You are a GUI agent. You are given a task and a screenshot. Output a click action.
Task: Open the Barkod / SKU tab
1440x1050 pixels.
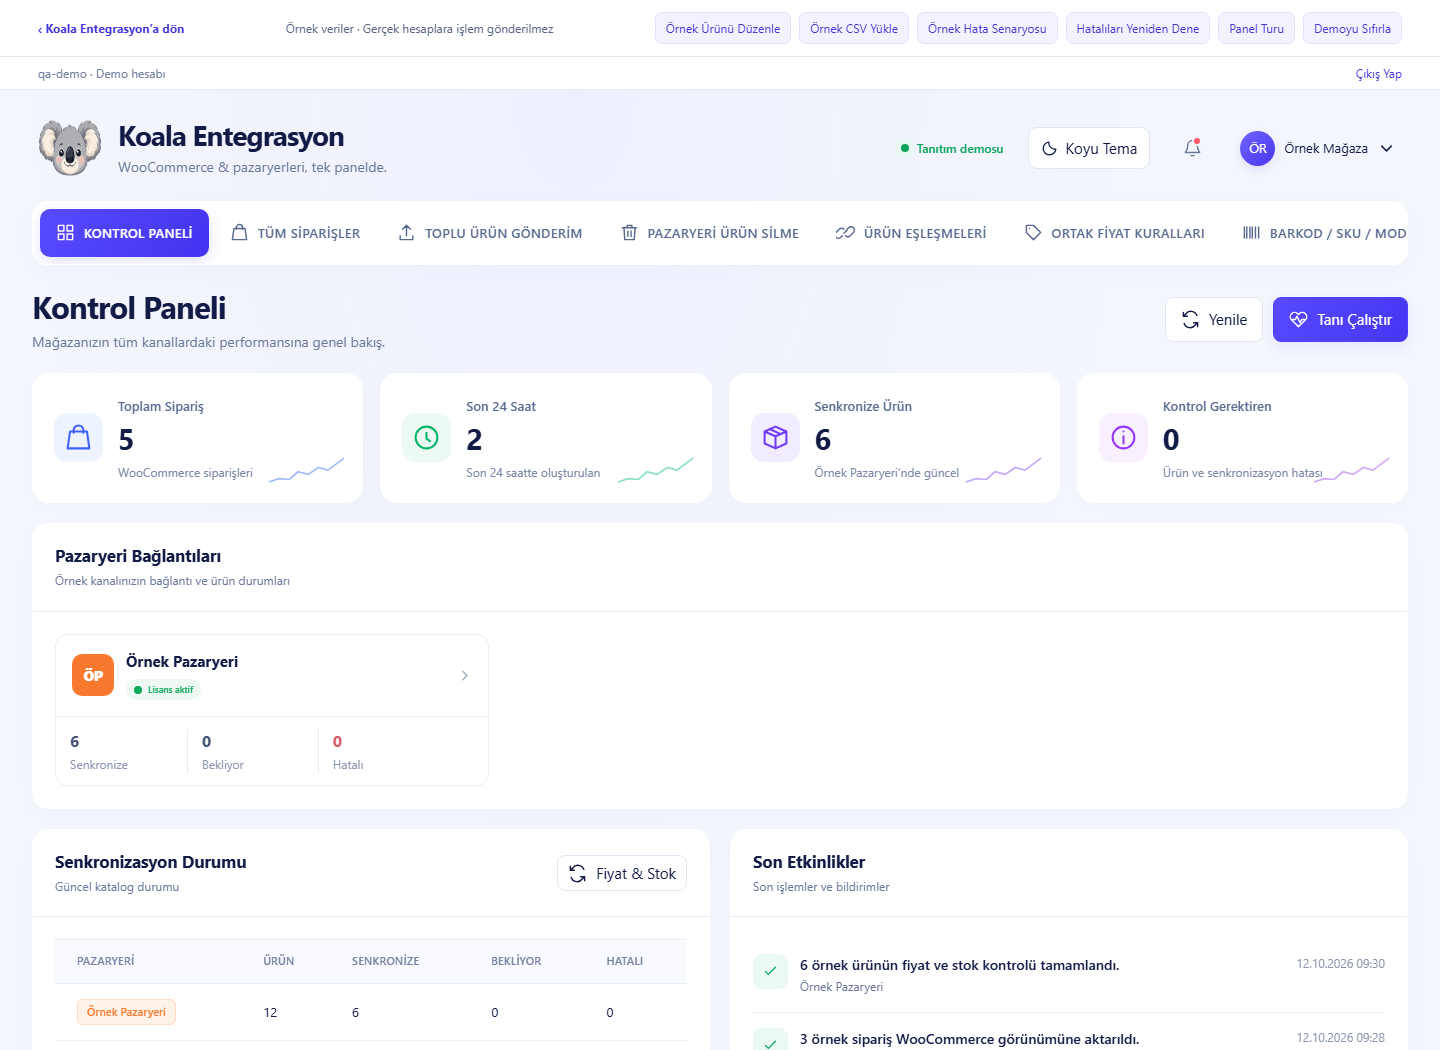1324,233
